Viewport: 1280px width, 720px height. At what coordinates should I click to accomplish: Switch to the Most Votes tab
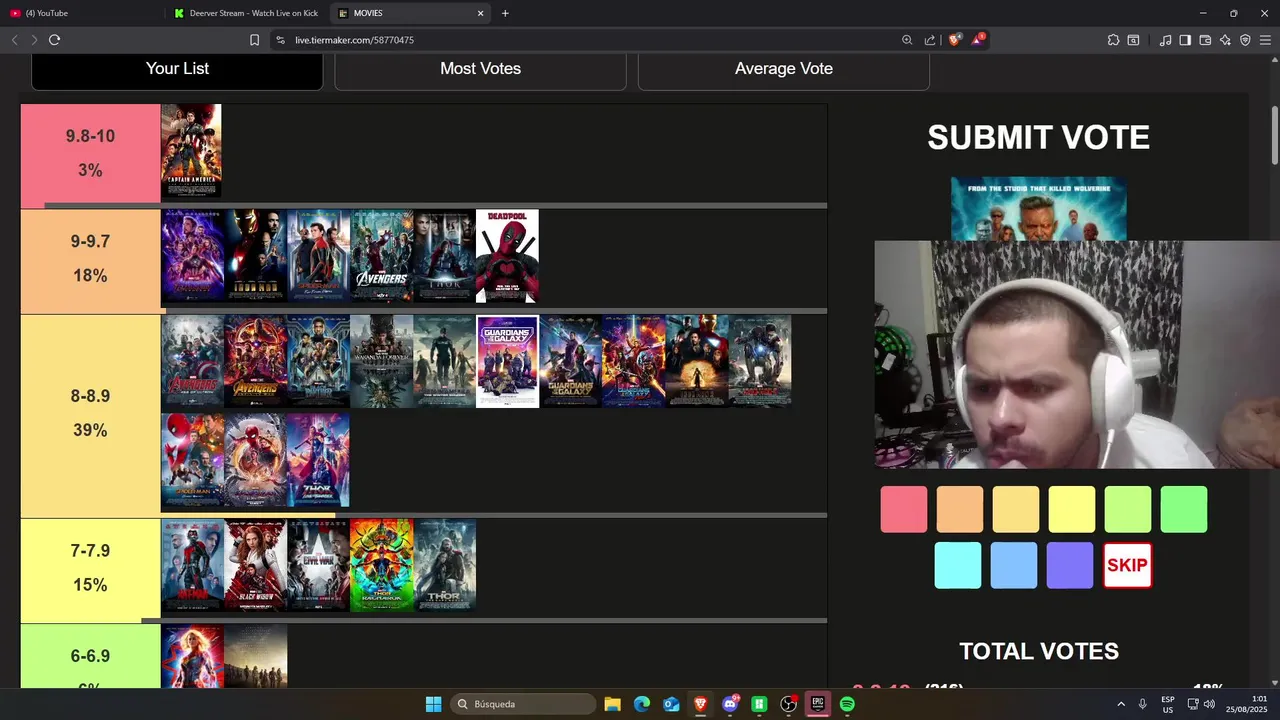click(480, 69)
